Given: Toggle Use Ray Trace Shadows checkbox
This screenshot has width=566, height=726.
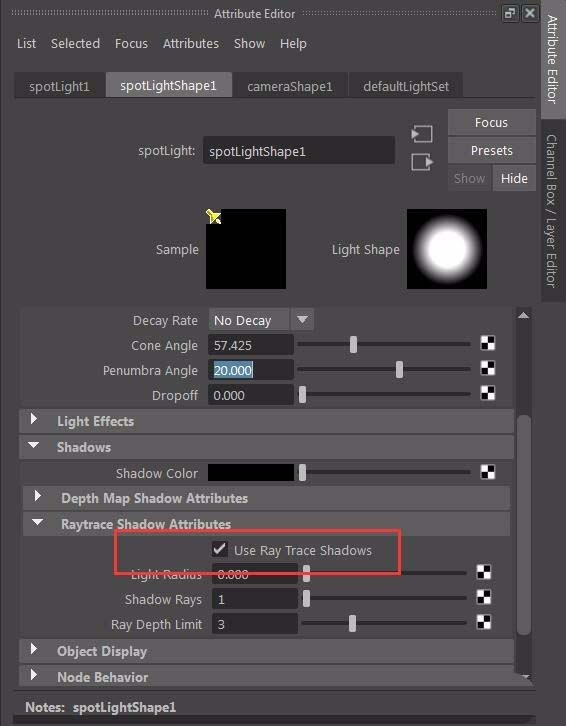Looking at the screenshot, I should 220,549.
